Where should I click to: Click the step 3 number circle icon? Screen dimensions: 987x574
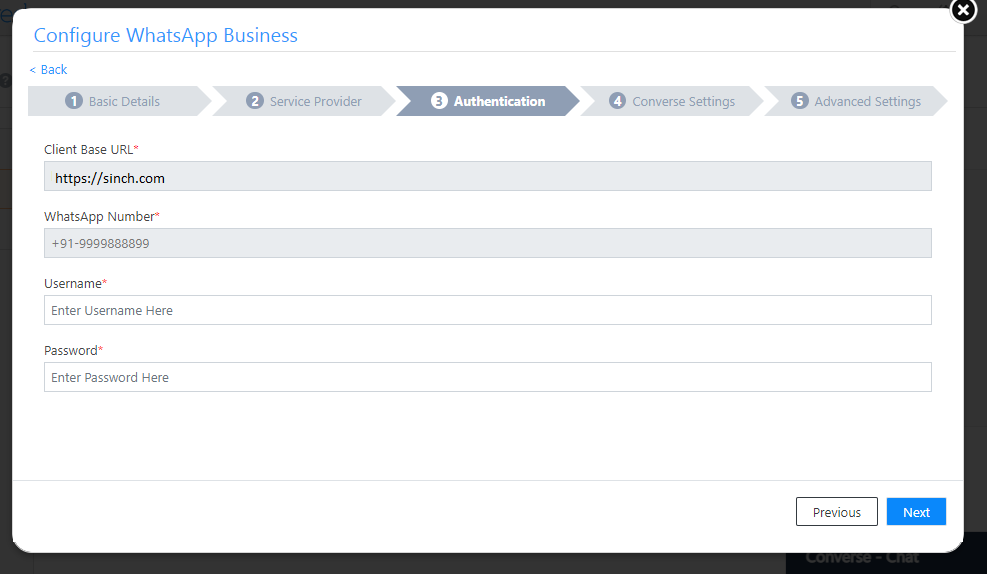(439, 101)
